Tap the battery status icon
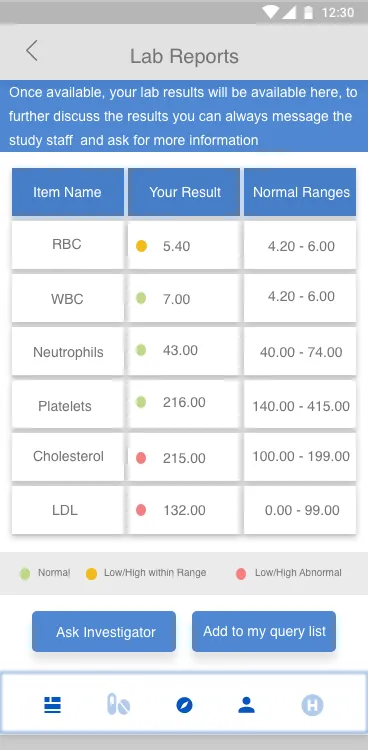 (x=309, y=12)
